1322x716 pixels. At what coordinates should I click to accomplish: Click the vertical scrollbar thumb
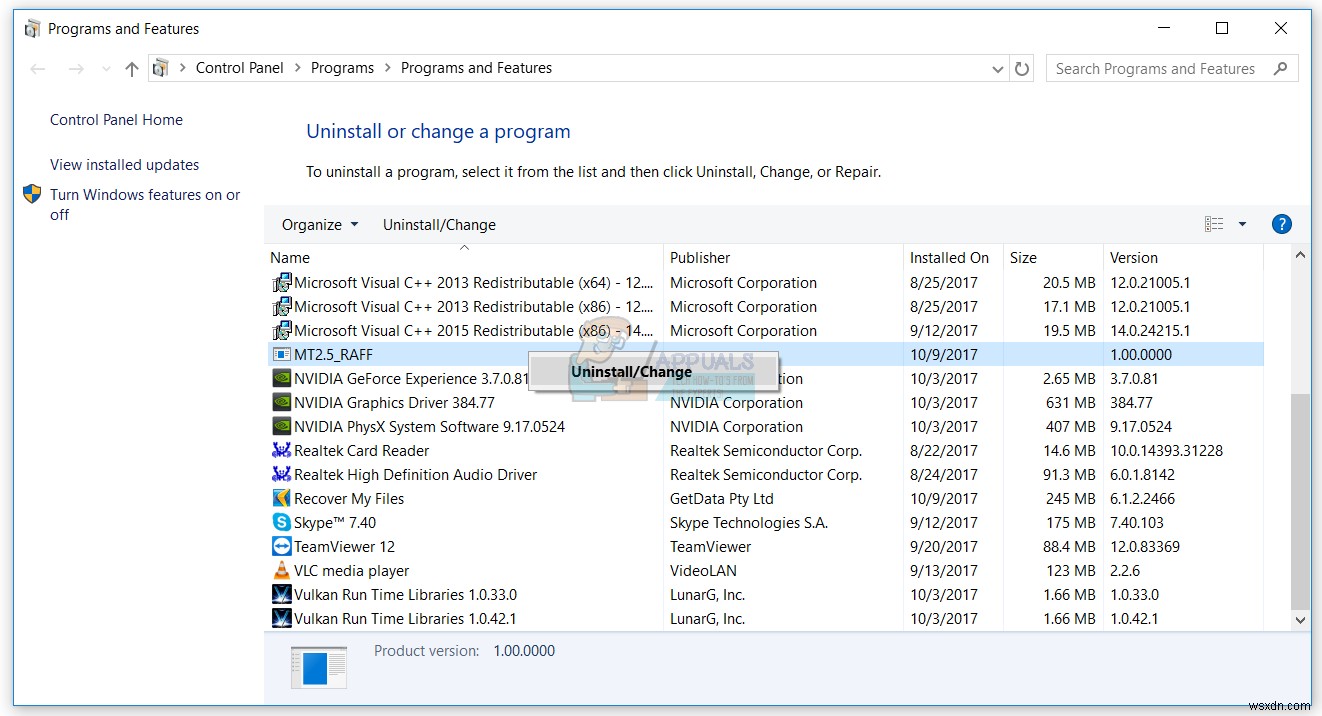[1300, 500]
